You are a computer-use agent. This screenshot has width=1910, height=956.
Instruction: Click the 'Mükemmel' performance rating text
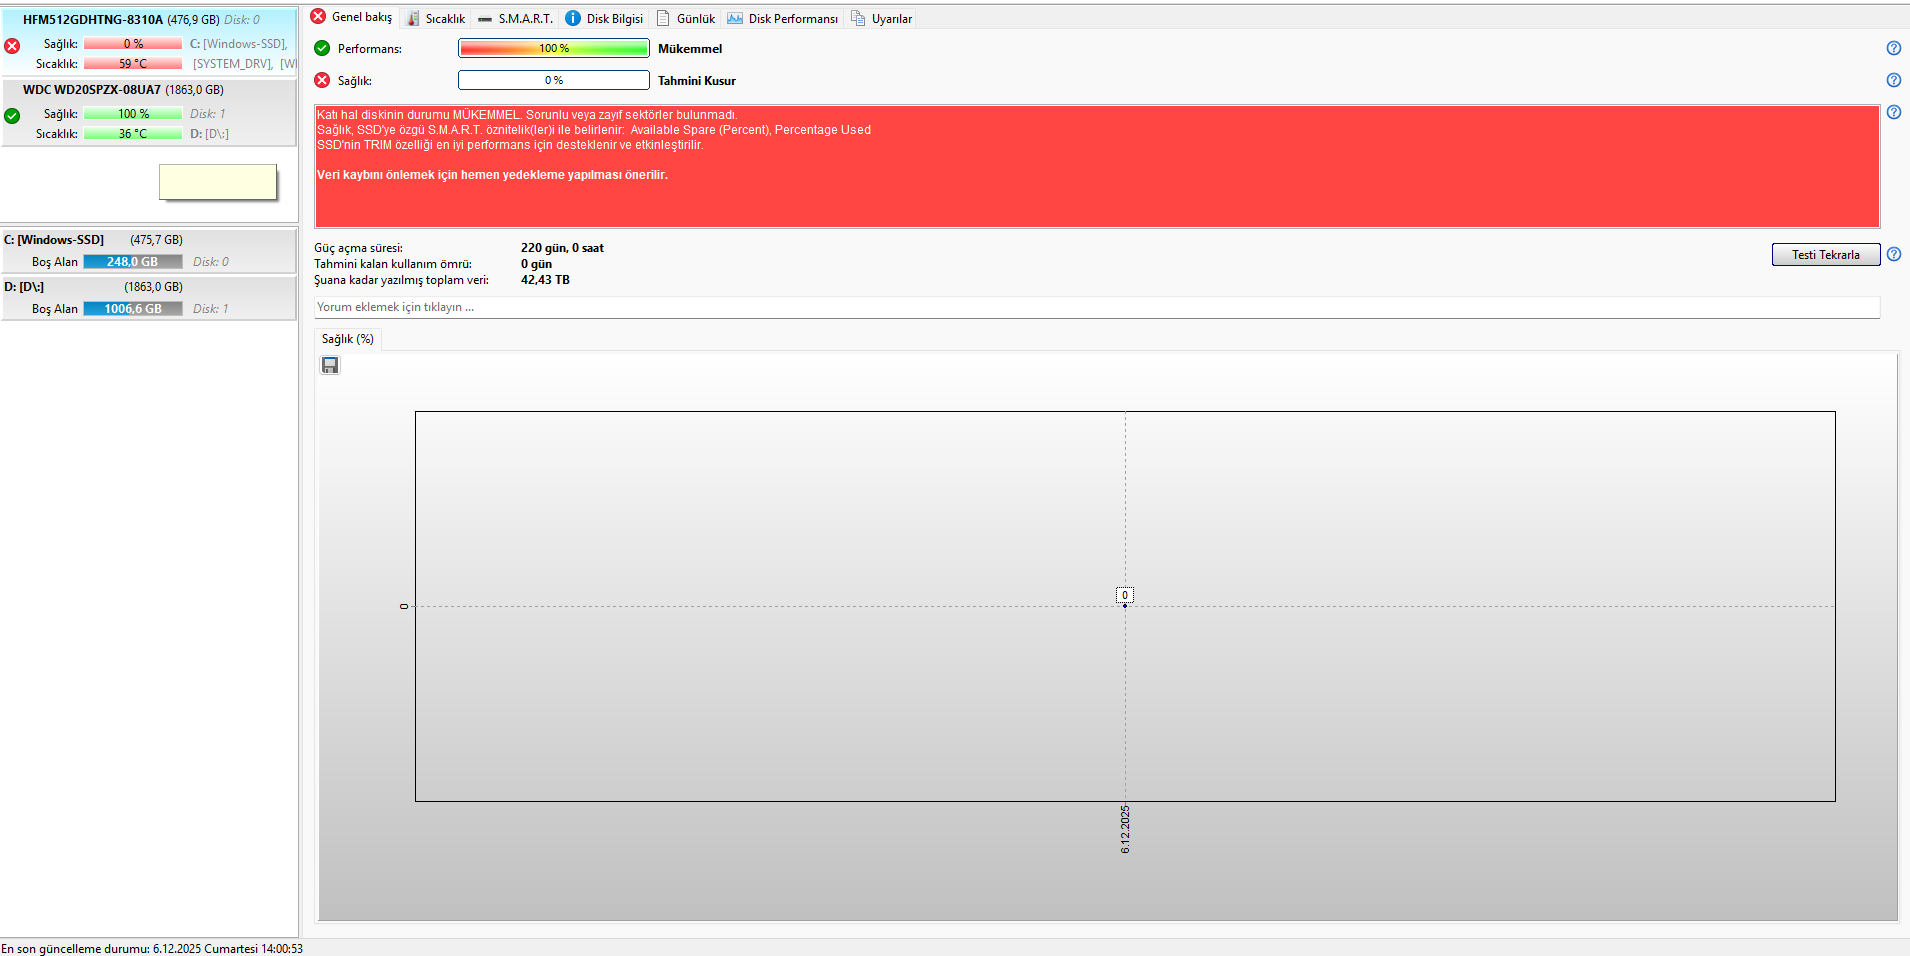pos(690,49)
